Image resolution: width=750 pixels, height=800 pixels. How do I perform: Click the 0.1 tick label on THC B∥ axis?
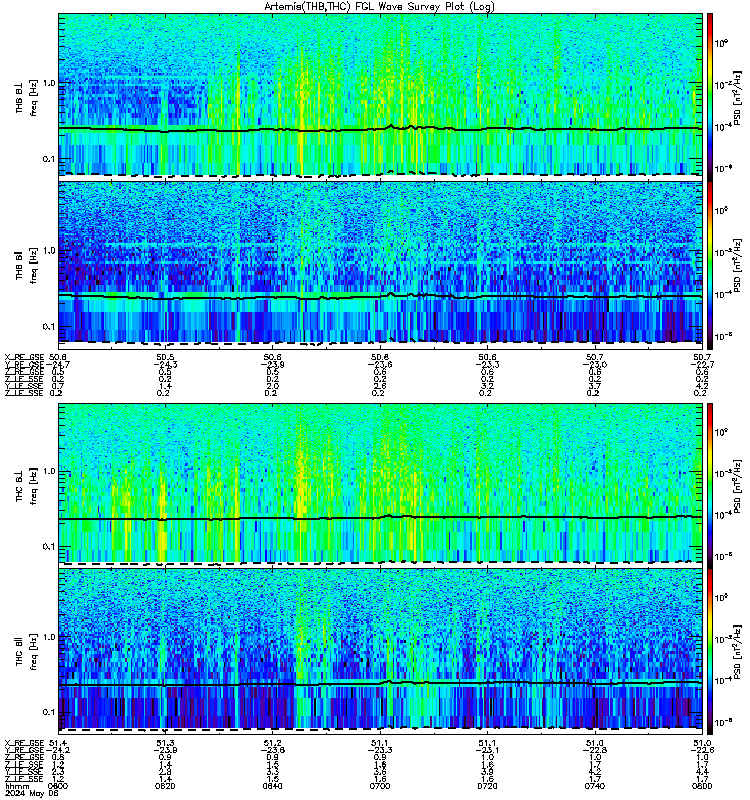coord(49,712)
